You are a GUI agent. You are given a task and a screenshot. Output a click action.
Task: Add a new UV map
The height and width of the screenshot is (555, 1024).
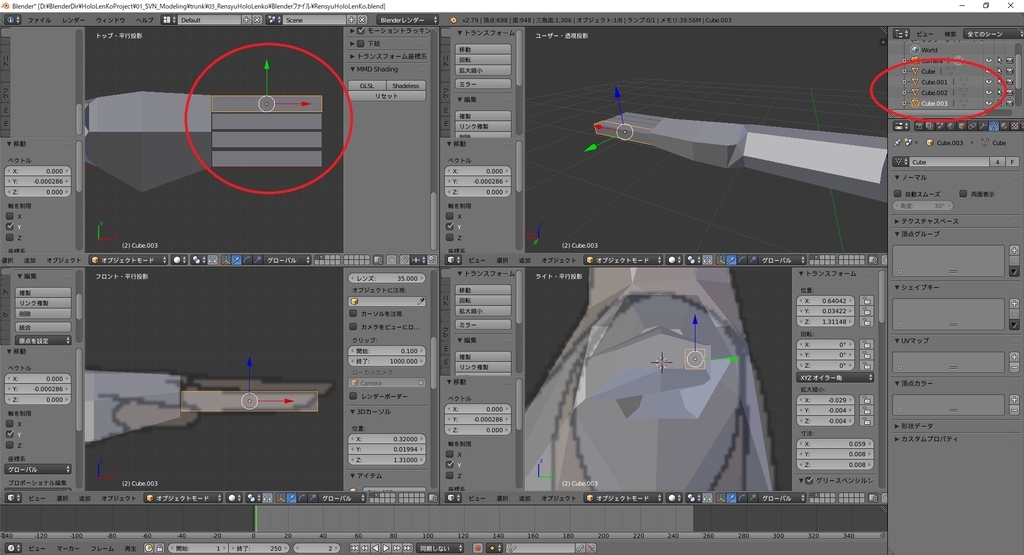[1014, 357]
